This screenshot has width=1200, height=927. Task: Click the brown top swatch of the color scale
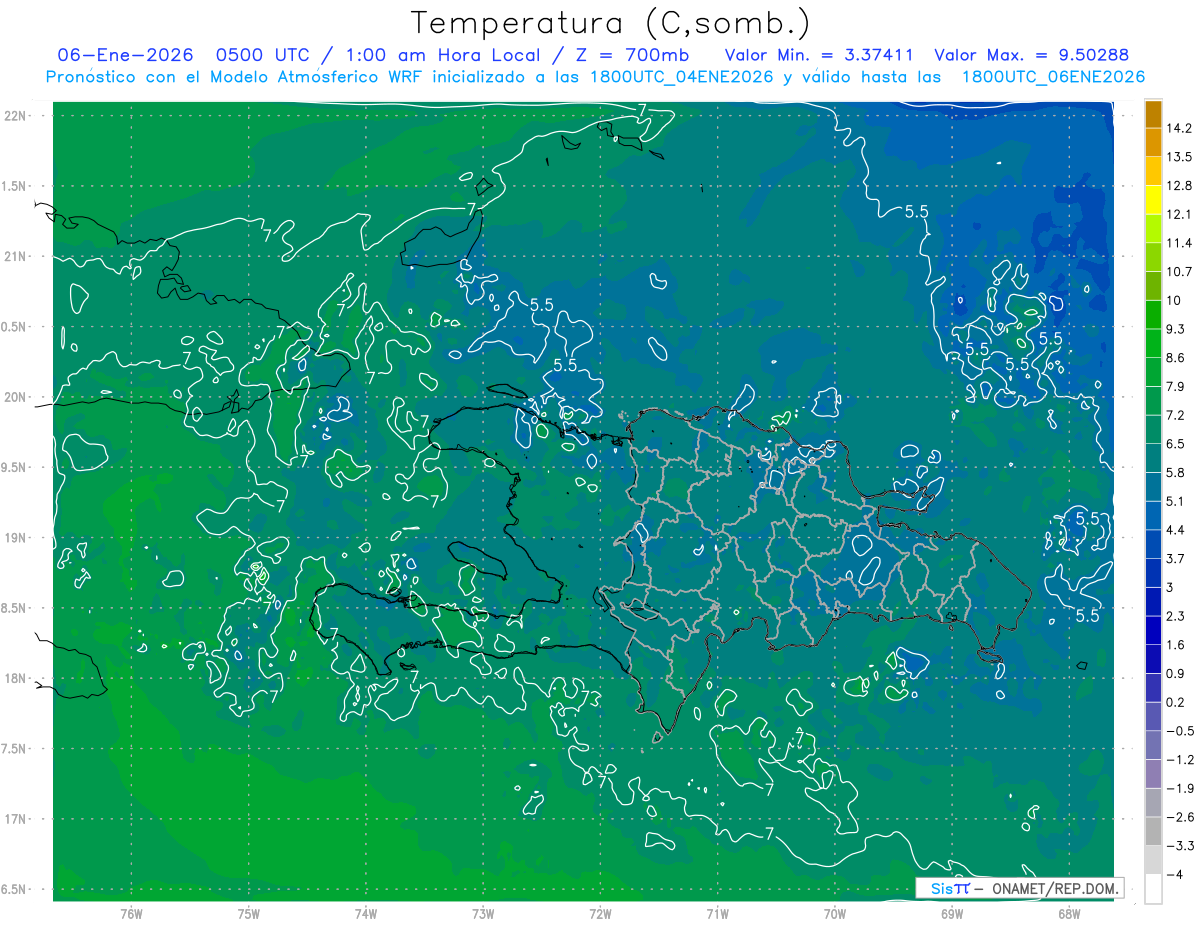(1153, 114)
